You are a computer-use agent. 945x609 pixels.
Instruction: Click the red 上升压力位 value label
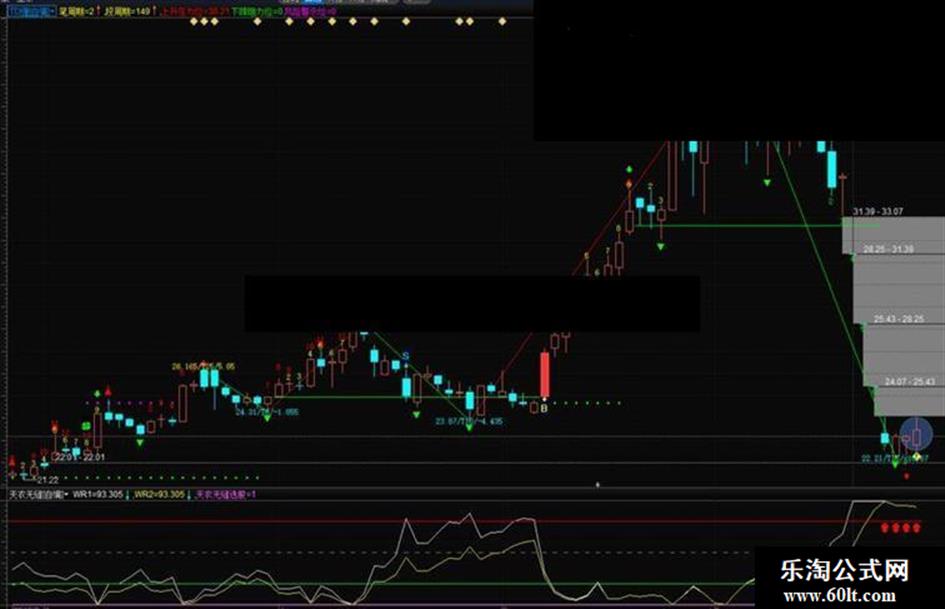tap(194, 11)
